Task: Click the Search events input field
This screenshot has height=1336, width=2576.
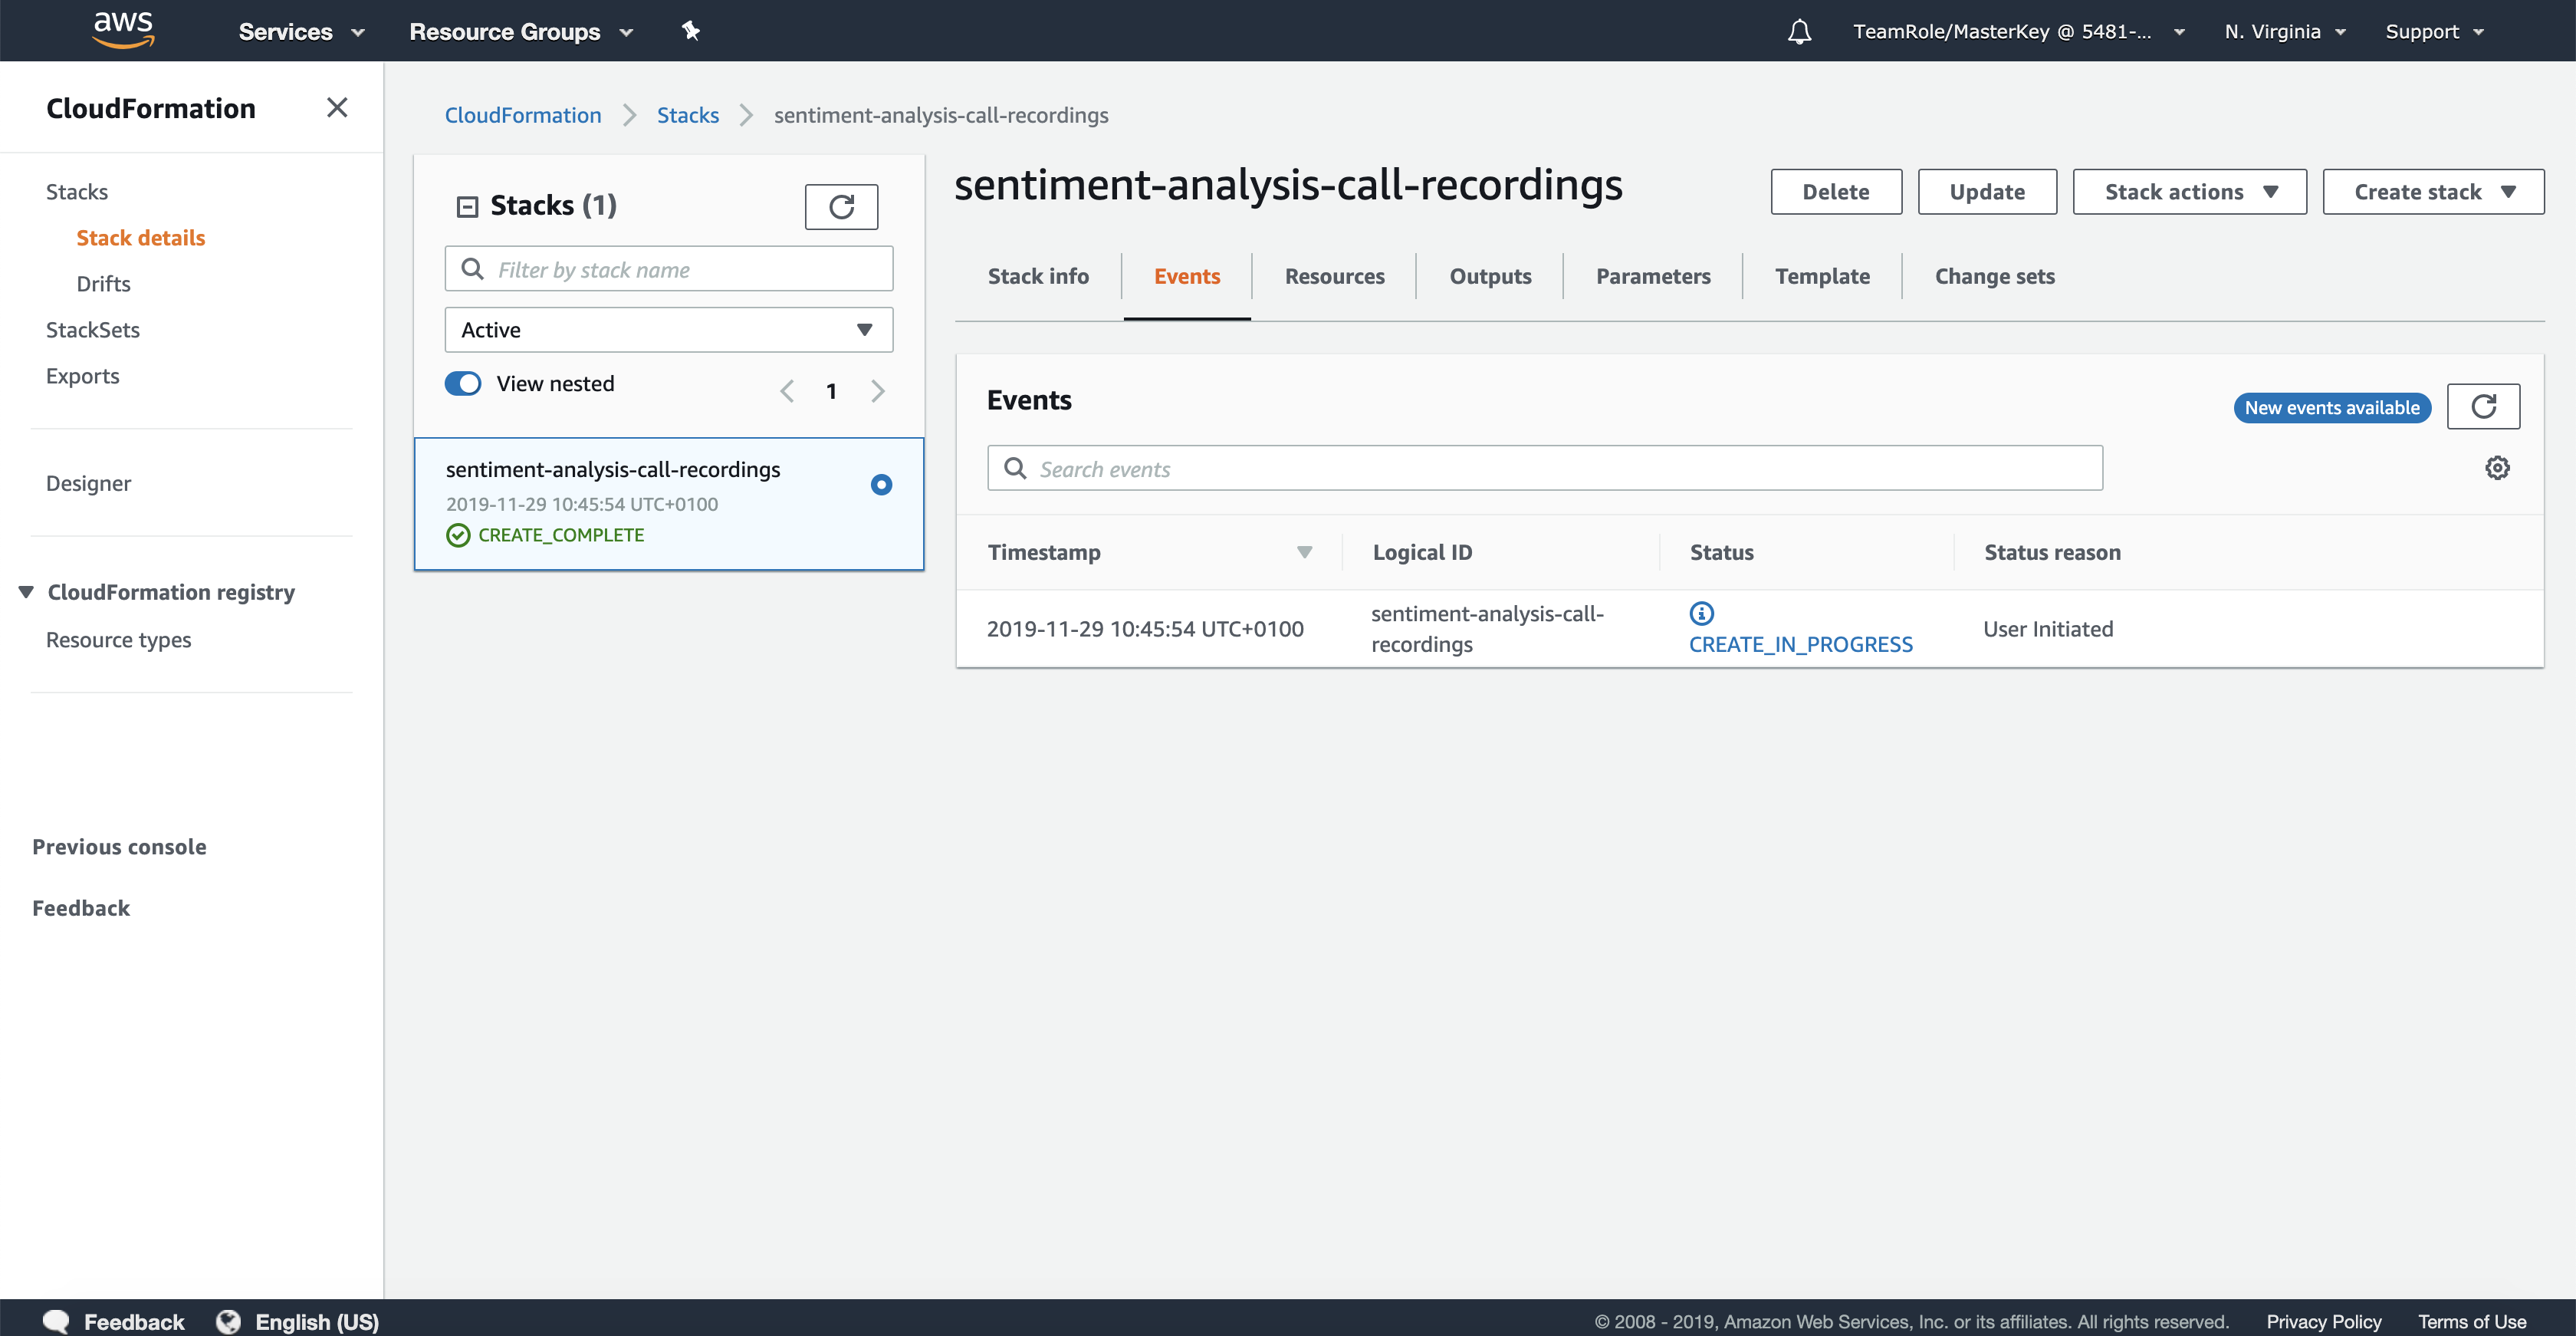Action: [x=1544, y=469]
